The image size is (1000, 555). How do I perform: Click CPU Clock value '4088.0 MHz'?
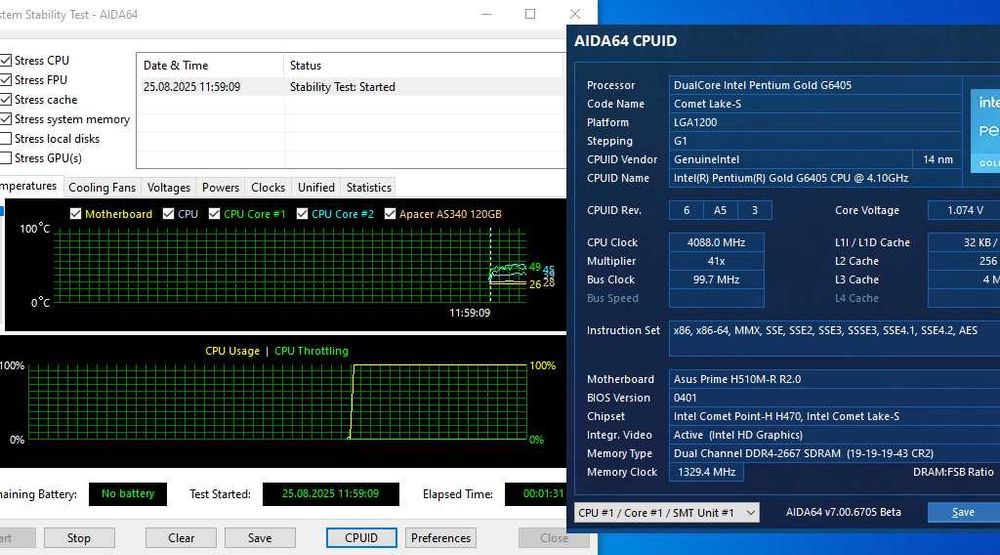(x=716, y=242)
